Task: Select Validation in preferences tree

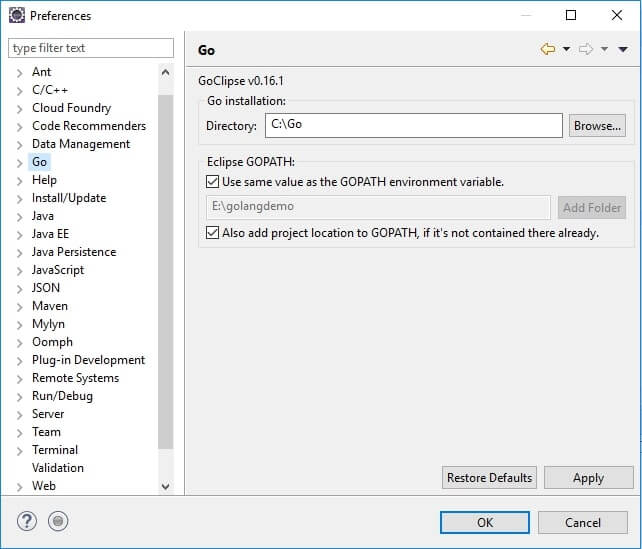Action: [x=58, y=468]
